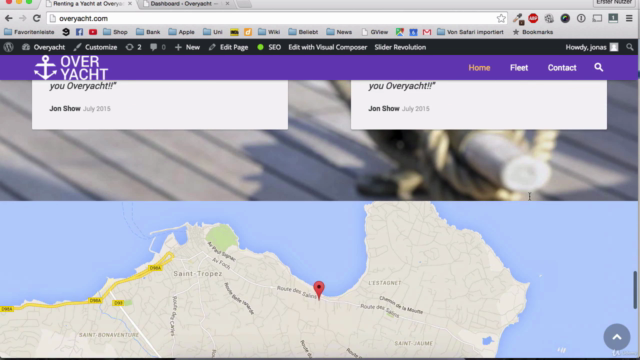Open the Adblock Plus extension icon
640x360 pixels.
coord(533,18)
